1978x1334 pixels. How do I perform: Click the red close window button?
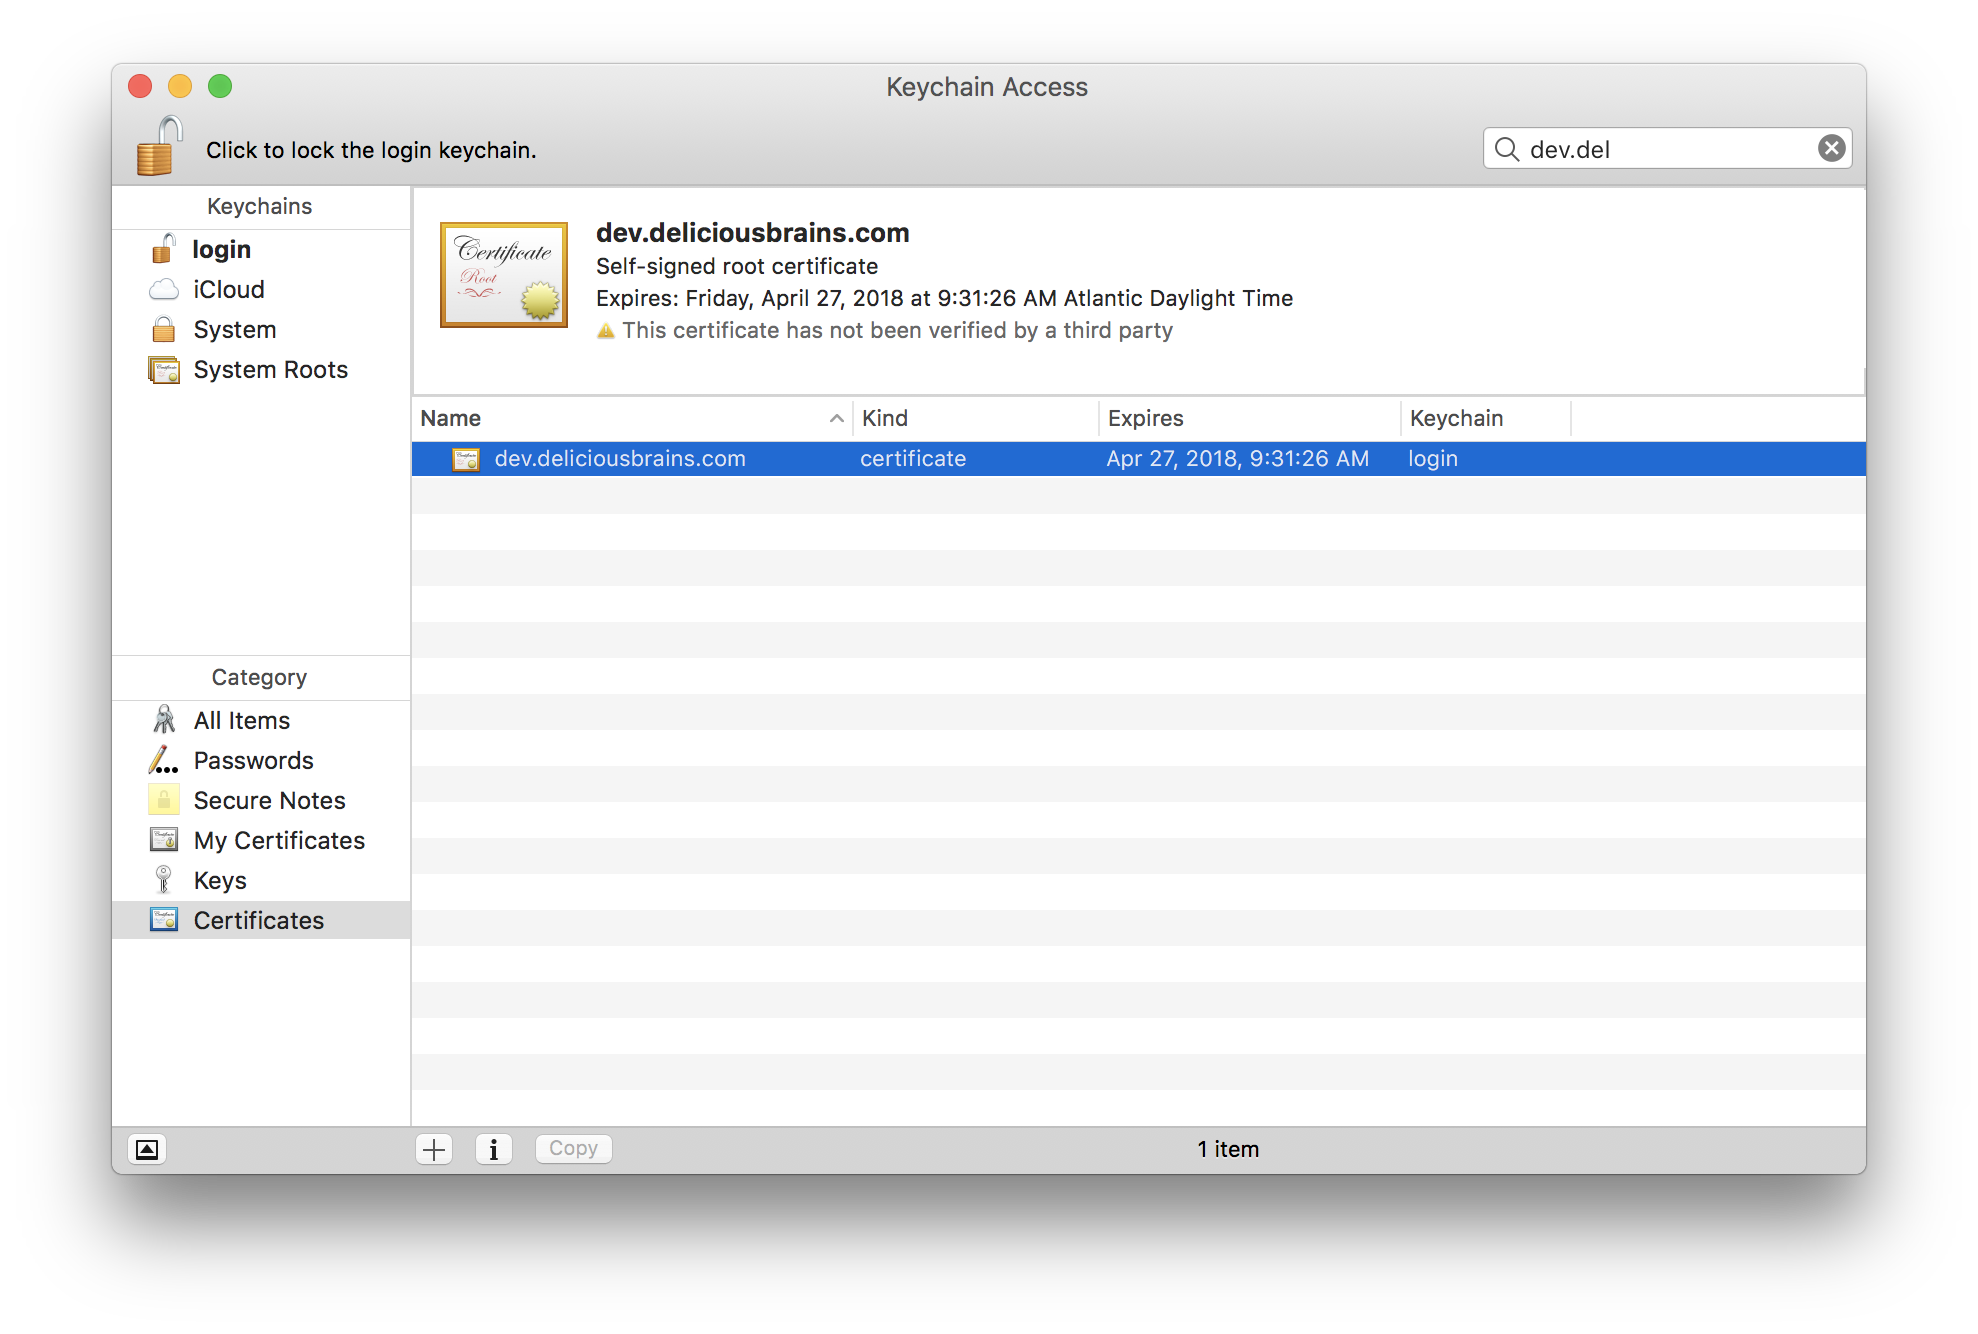(x=140, y=86)
